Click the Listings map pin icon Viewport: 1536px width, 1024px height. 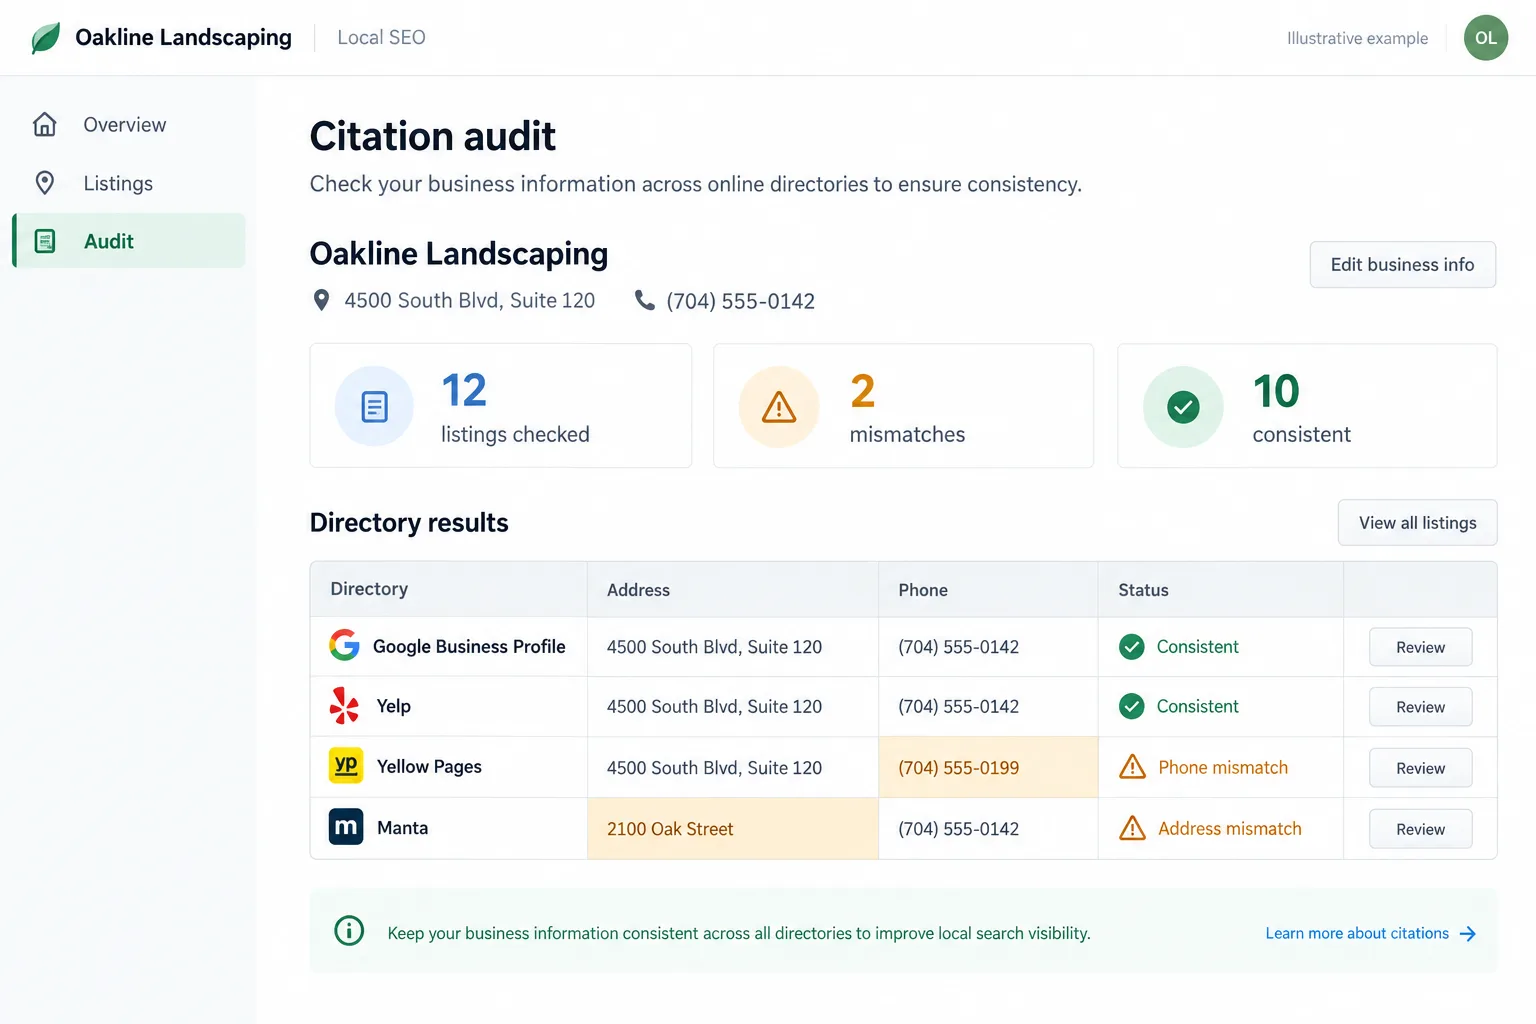pos(45,183)
